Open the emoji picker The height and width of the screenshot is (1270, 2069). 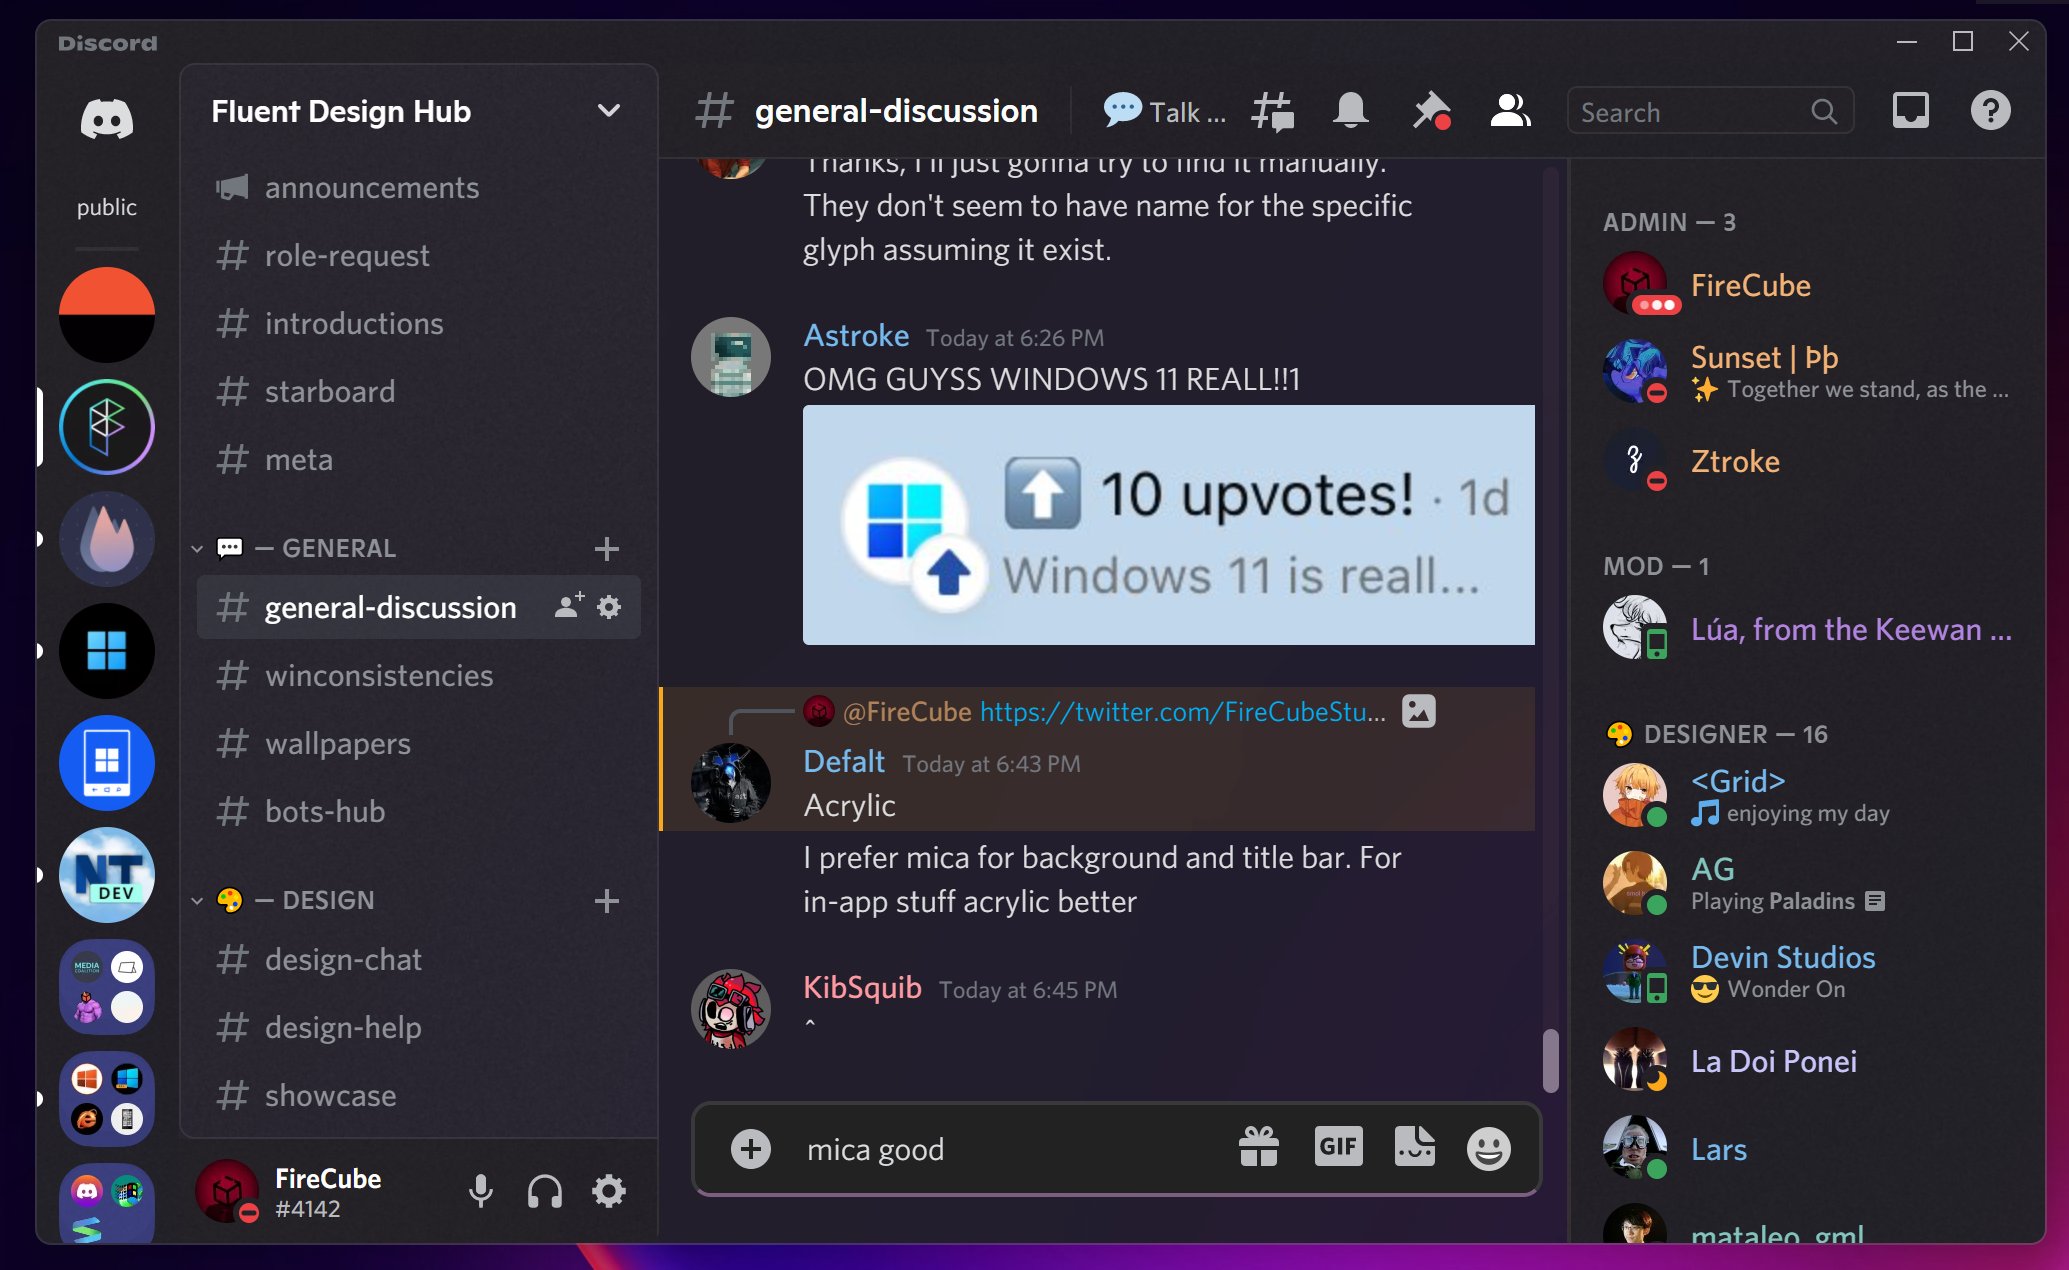pos(1488,1148)
